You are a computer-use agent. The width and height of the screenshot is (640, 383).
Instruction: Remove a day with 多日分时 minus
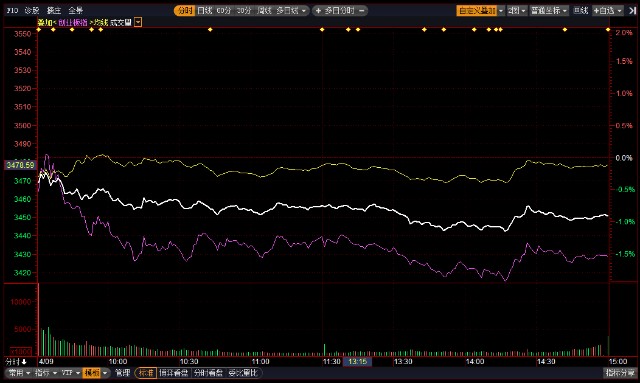click(362, 11)
